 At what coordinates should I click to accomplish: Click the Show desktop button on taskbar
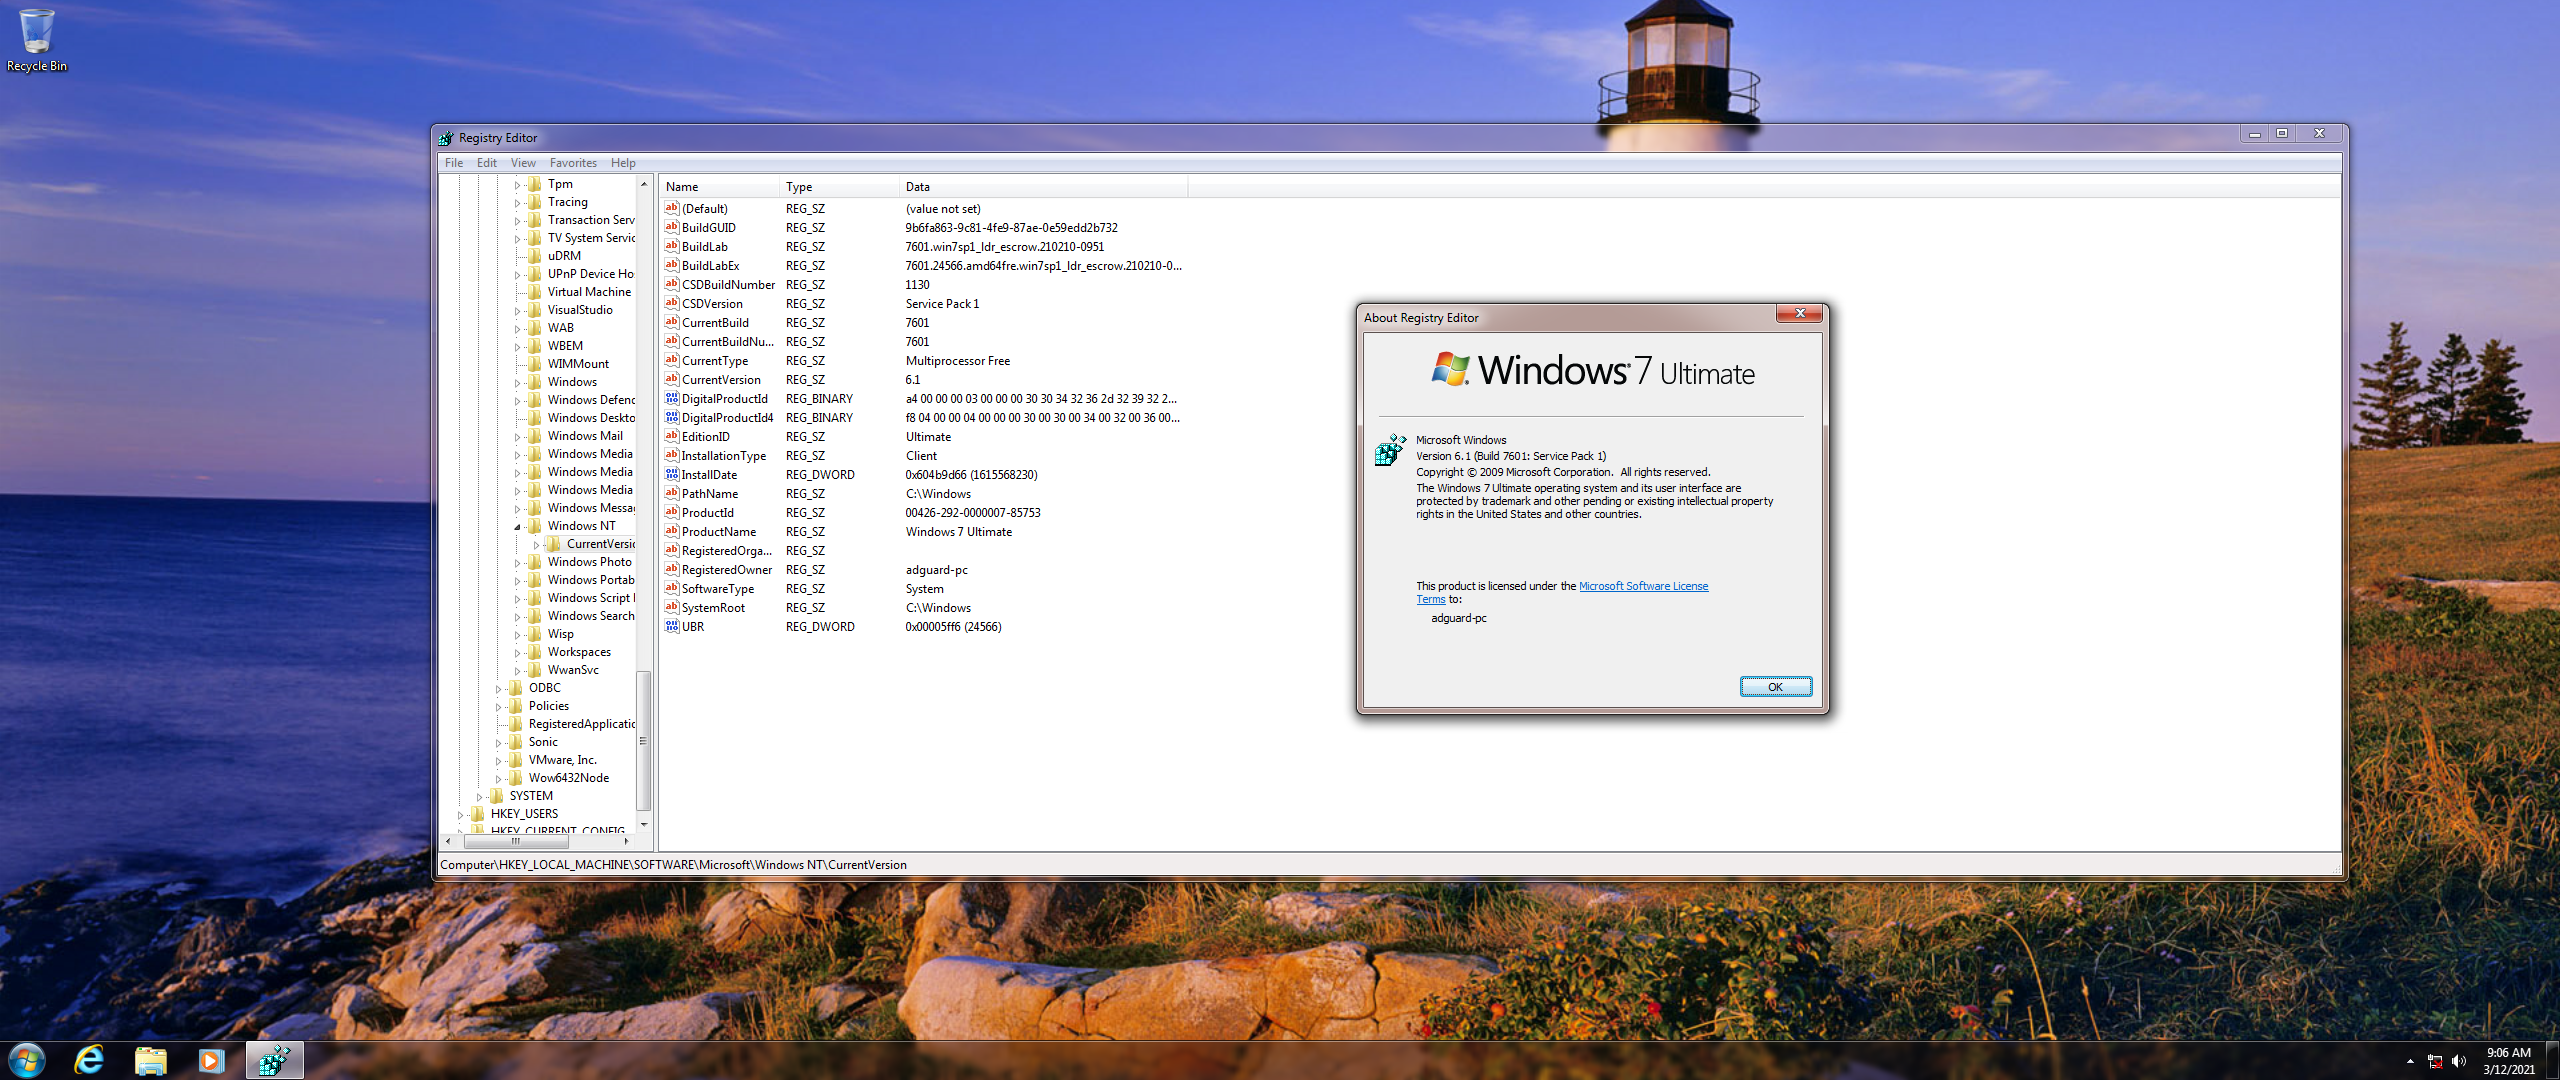click(2552, 1061)
